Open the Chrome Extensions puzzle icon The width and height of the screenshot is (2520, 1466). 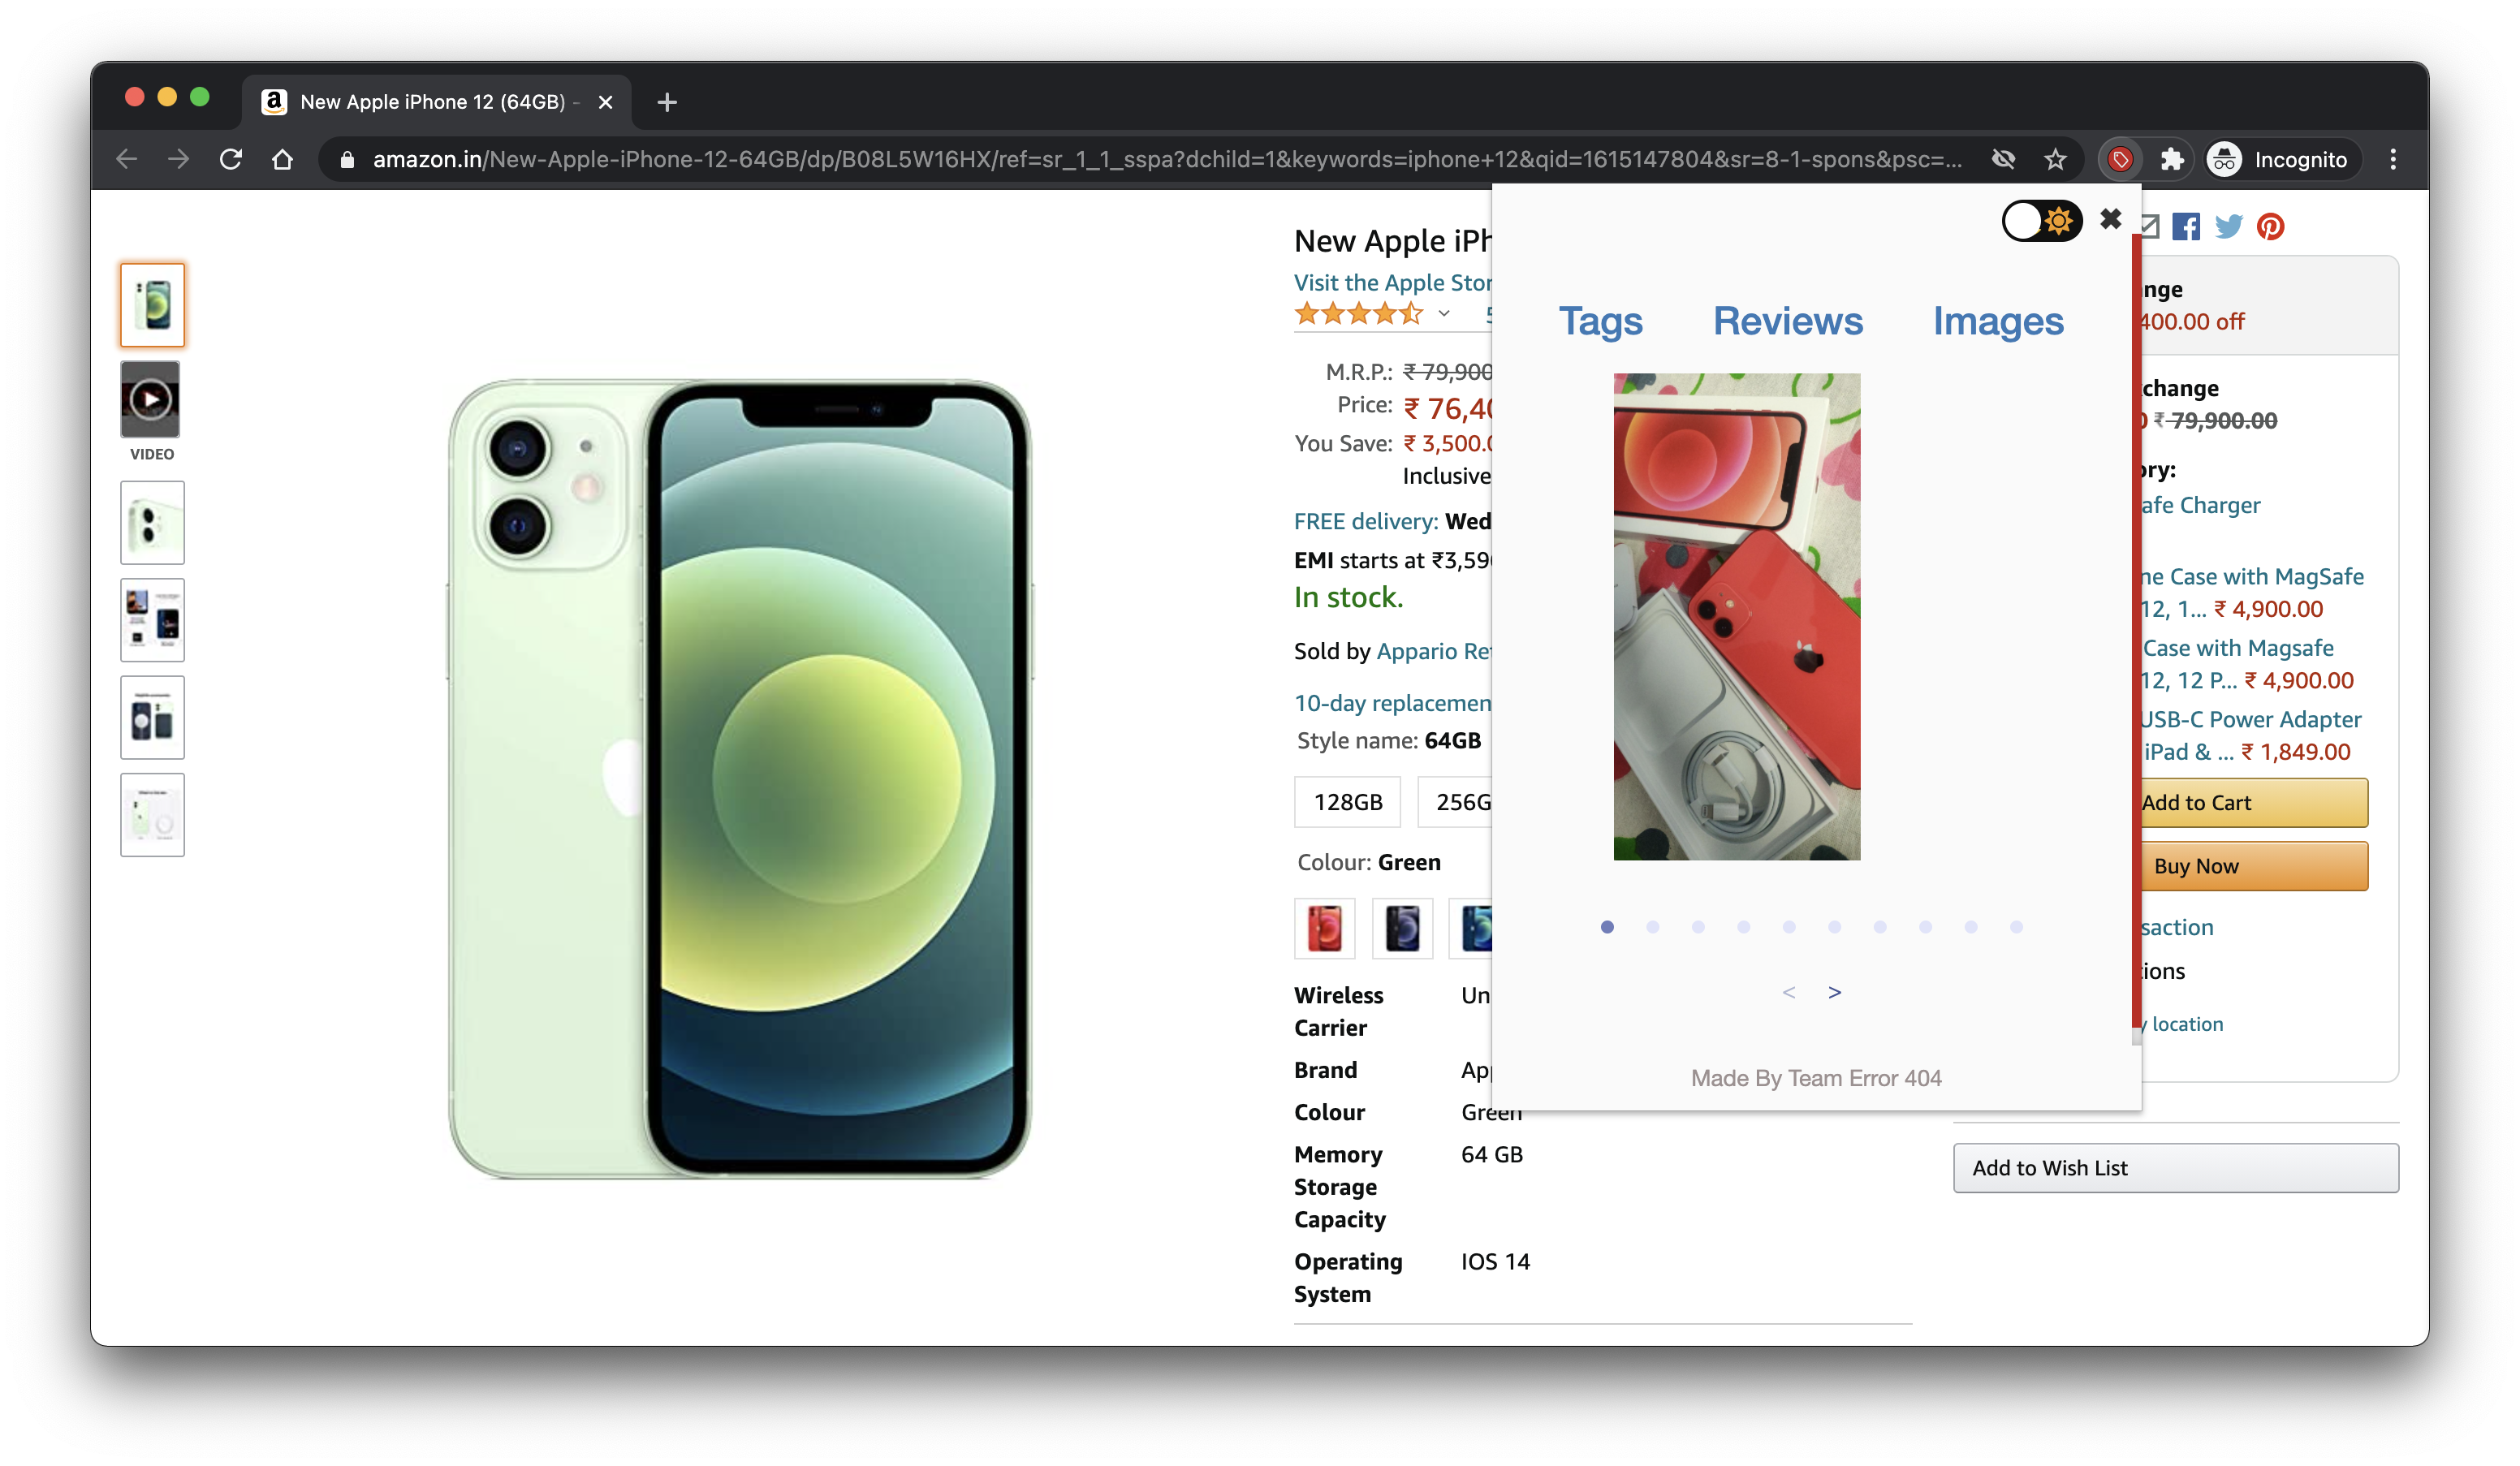(x=2171, y=159)
